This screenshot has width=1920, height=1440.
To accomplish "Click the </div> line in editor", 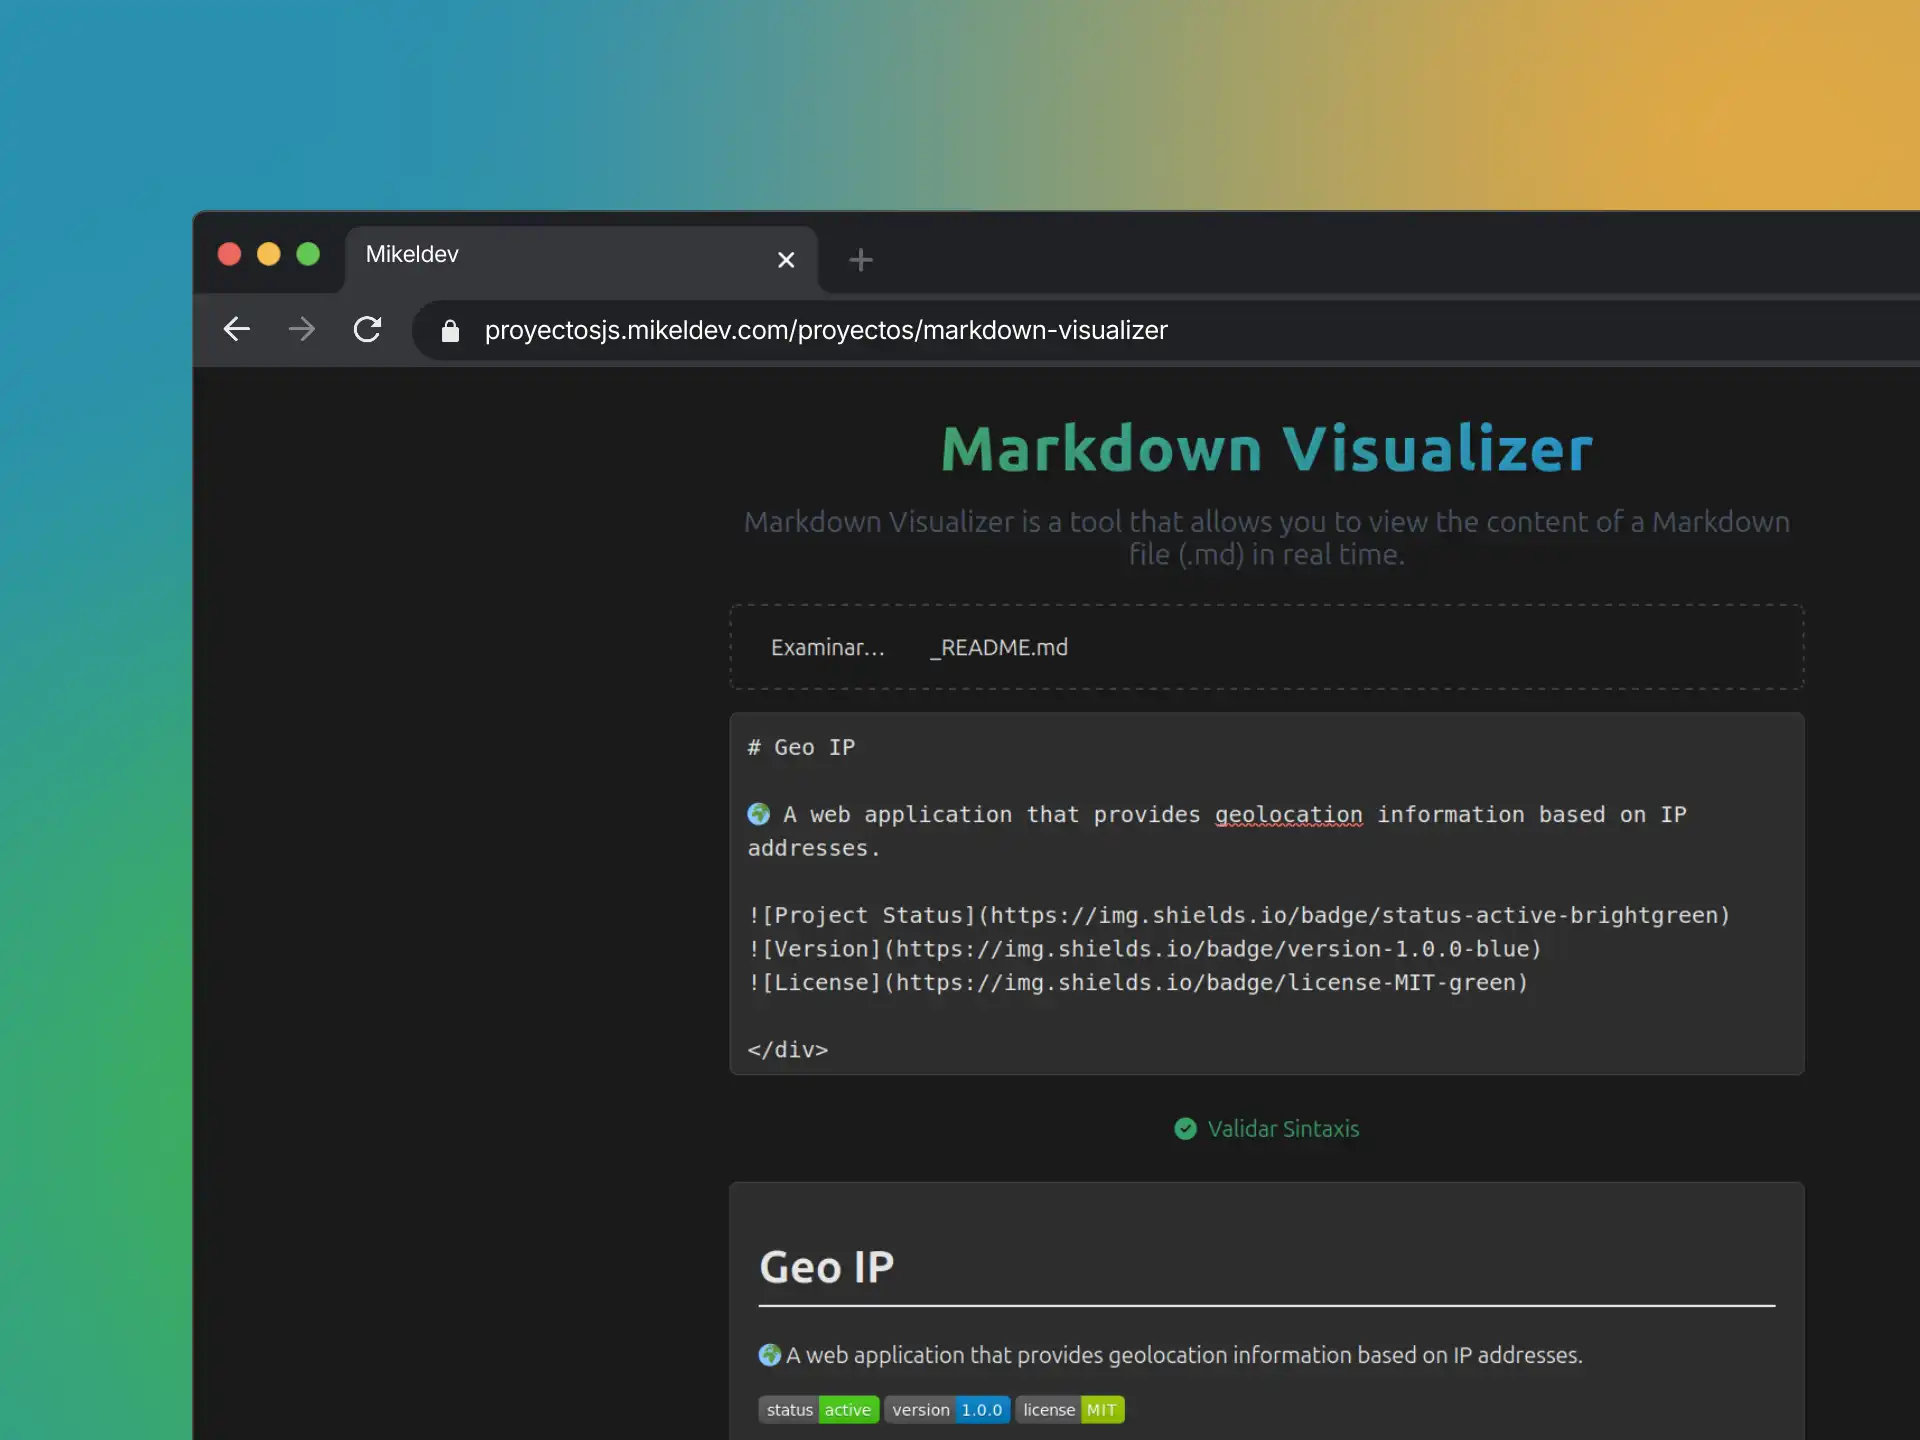I will pyautogui.click(x=788, y=1050).
